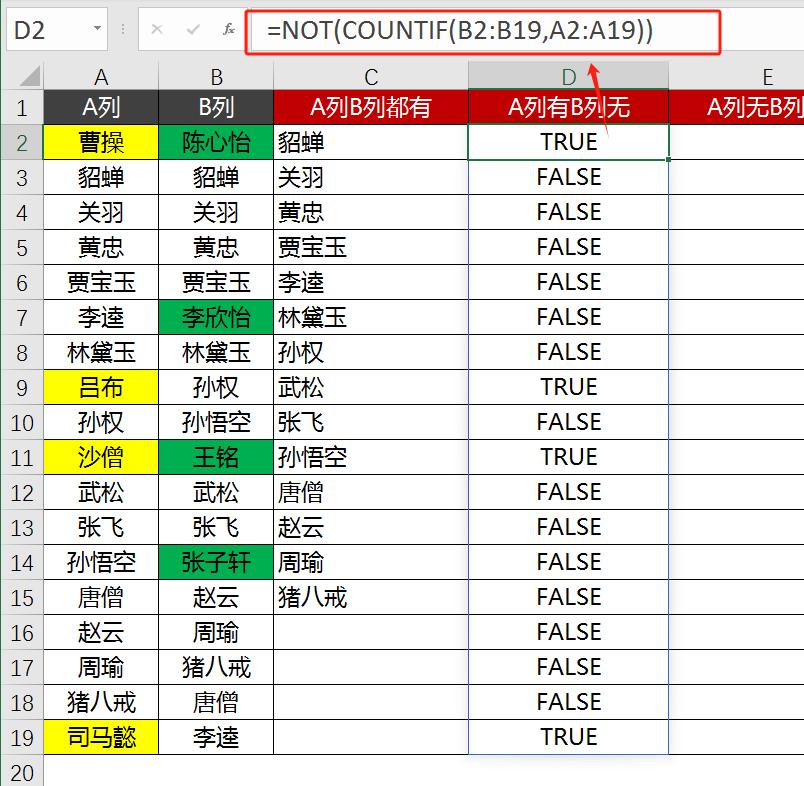The height and width of the screenshot is (786, 804).
Task: Select row 20 header
Action: [22, 771]
